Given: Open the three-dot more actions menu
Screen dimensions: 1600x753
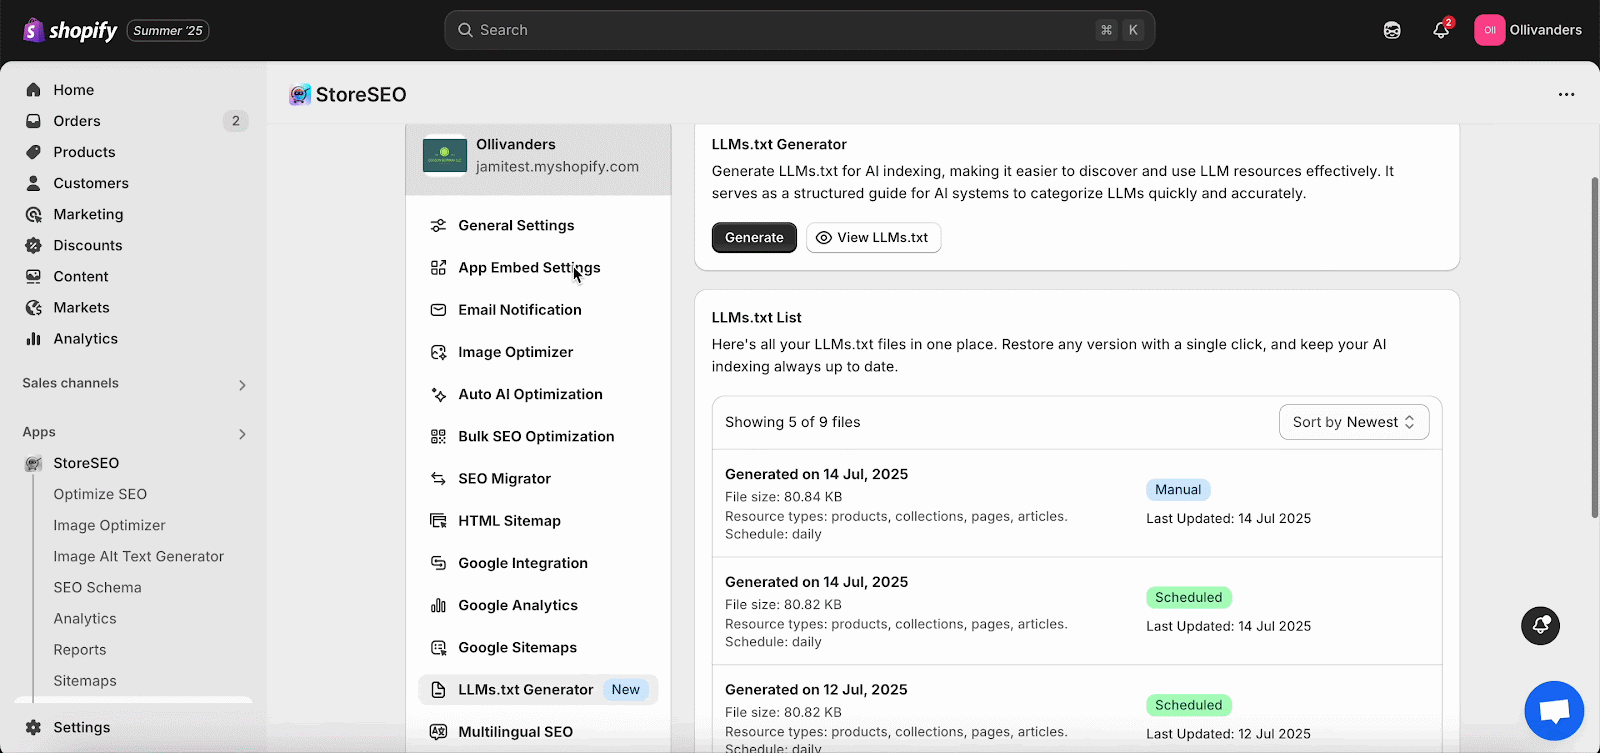Looking at the screenshot, I should click(1566, 95).
